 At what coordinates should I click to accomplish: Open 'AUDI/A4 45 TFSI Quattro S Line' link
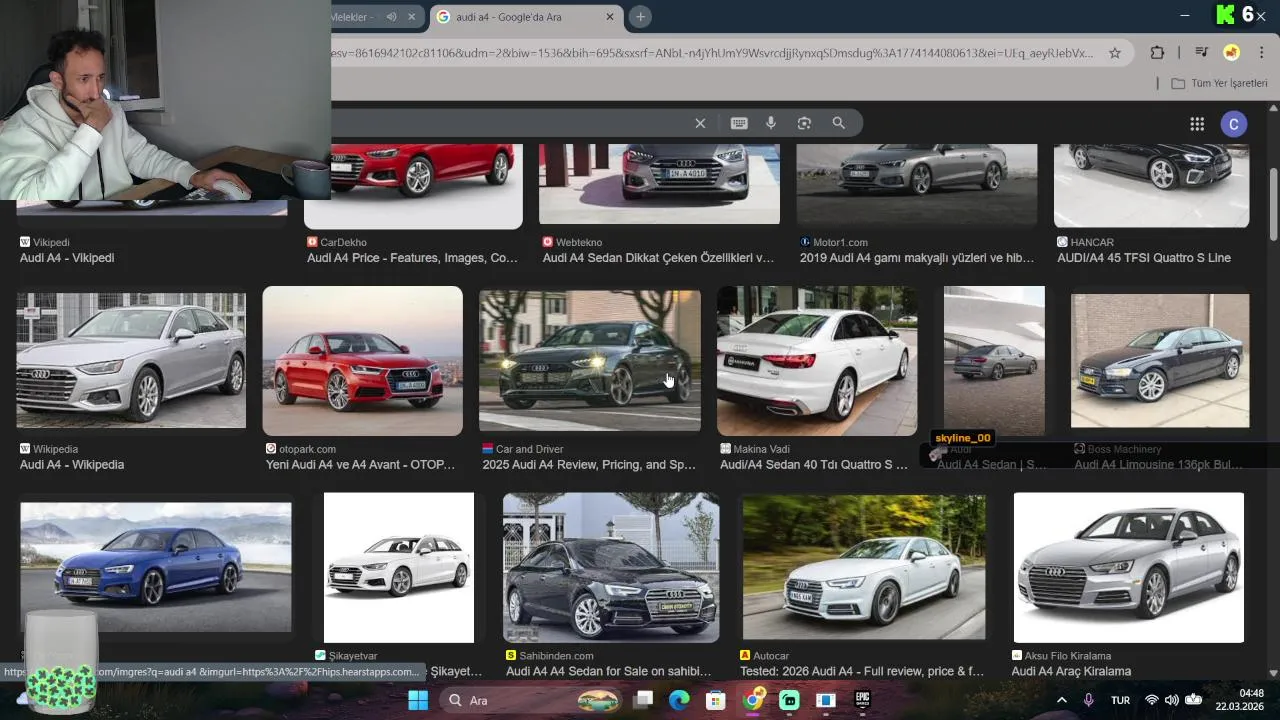click(1144, 258)
